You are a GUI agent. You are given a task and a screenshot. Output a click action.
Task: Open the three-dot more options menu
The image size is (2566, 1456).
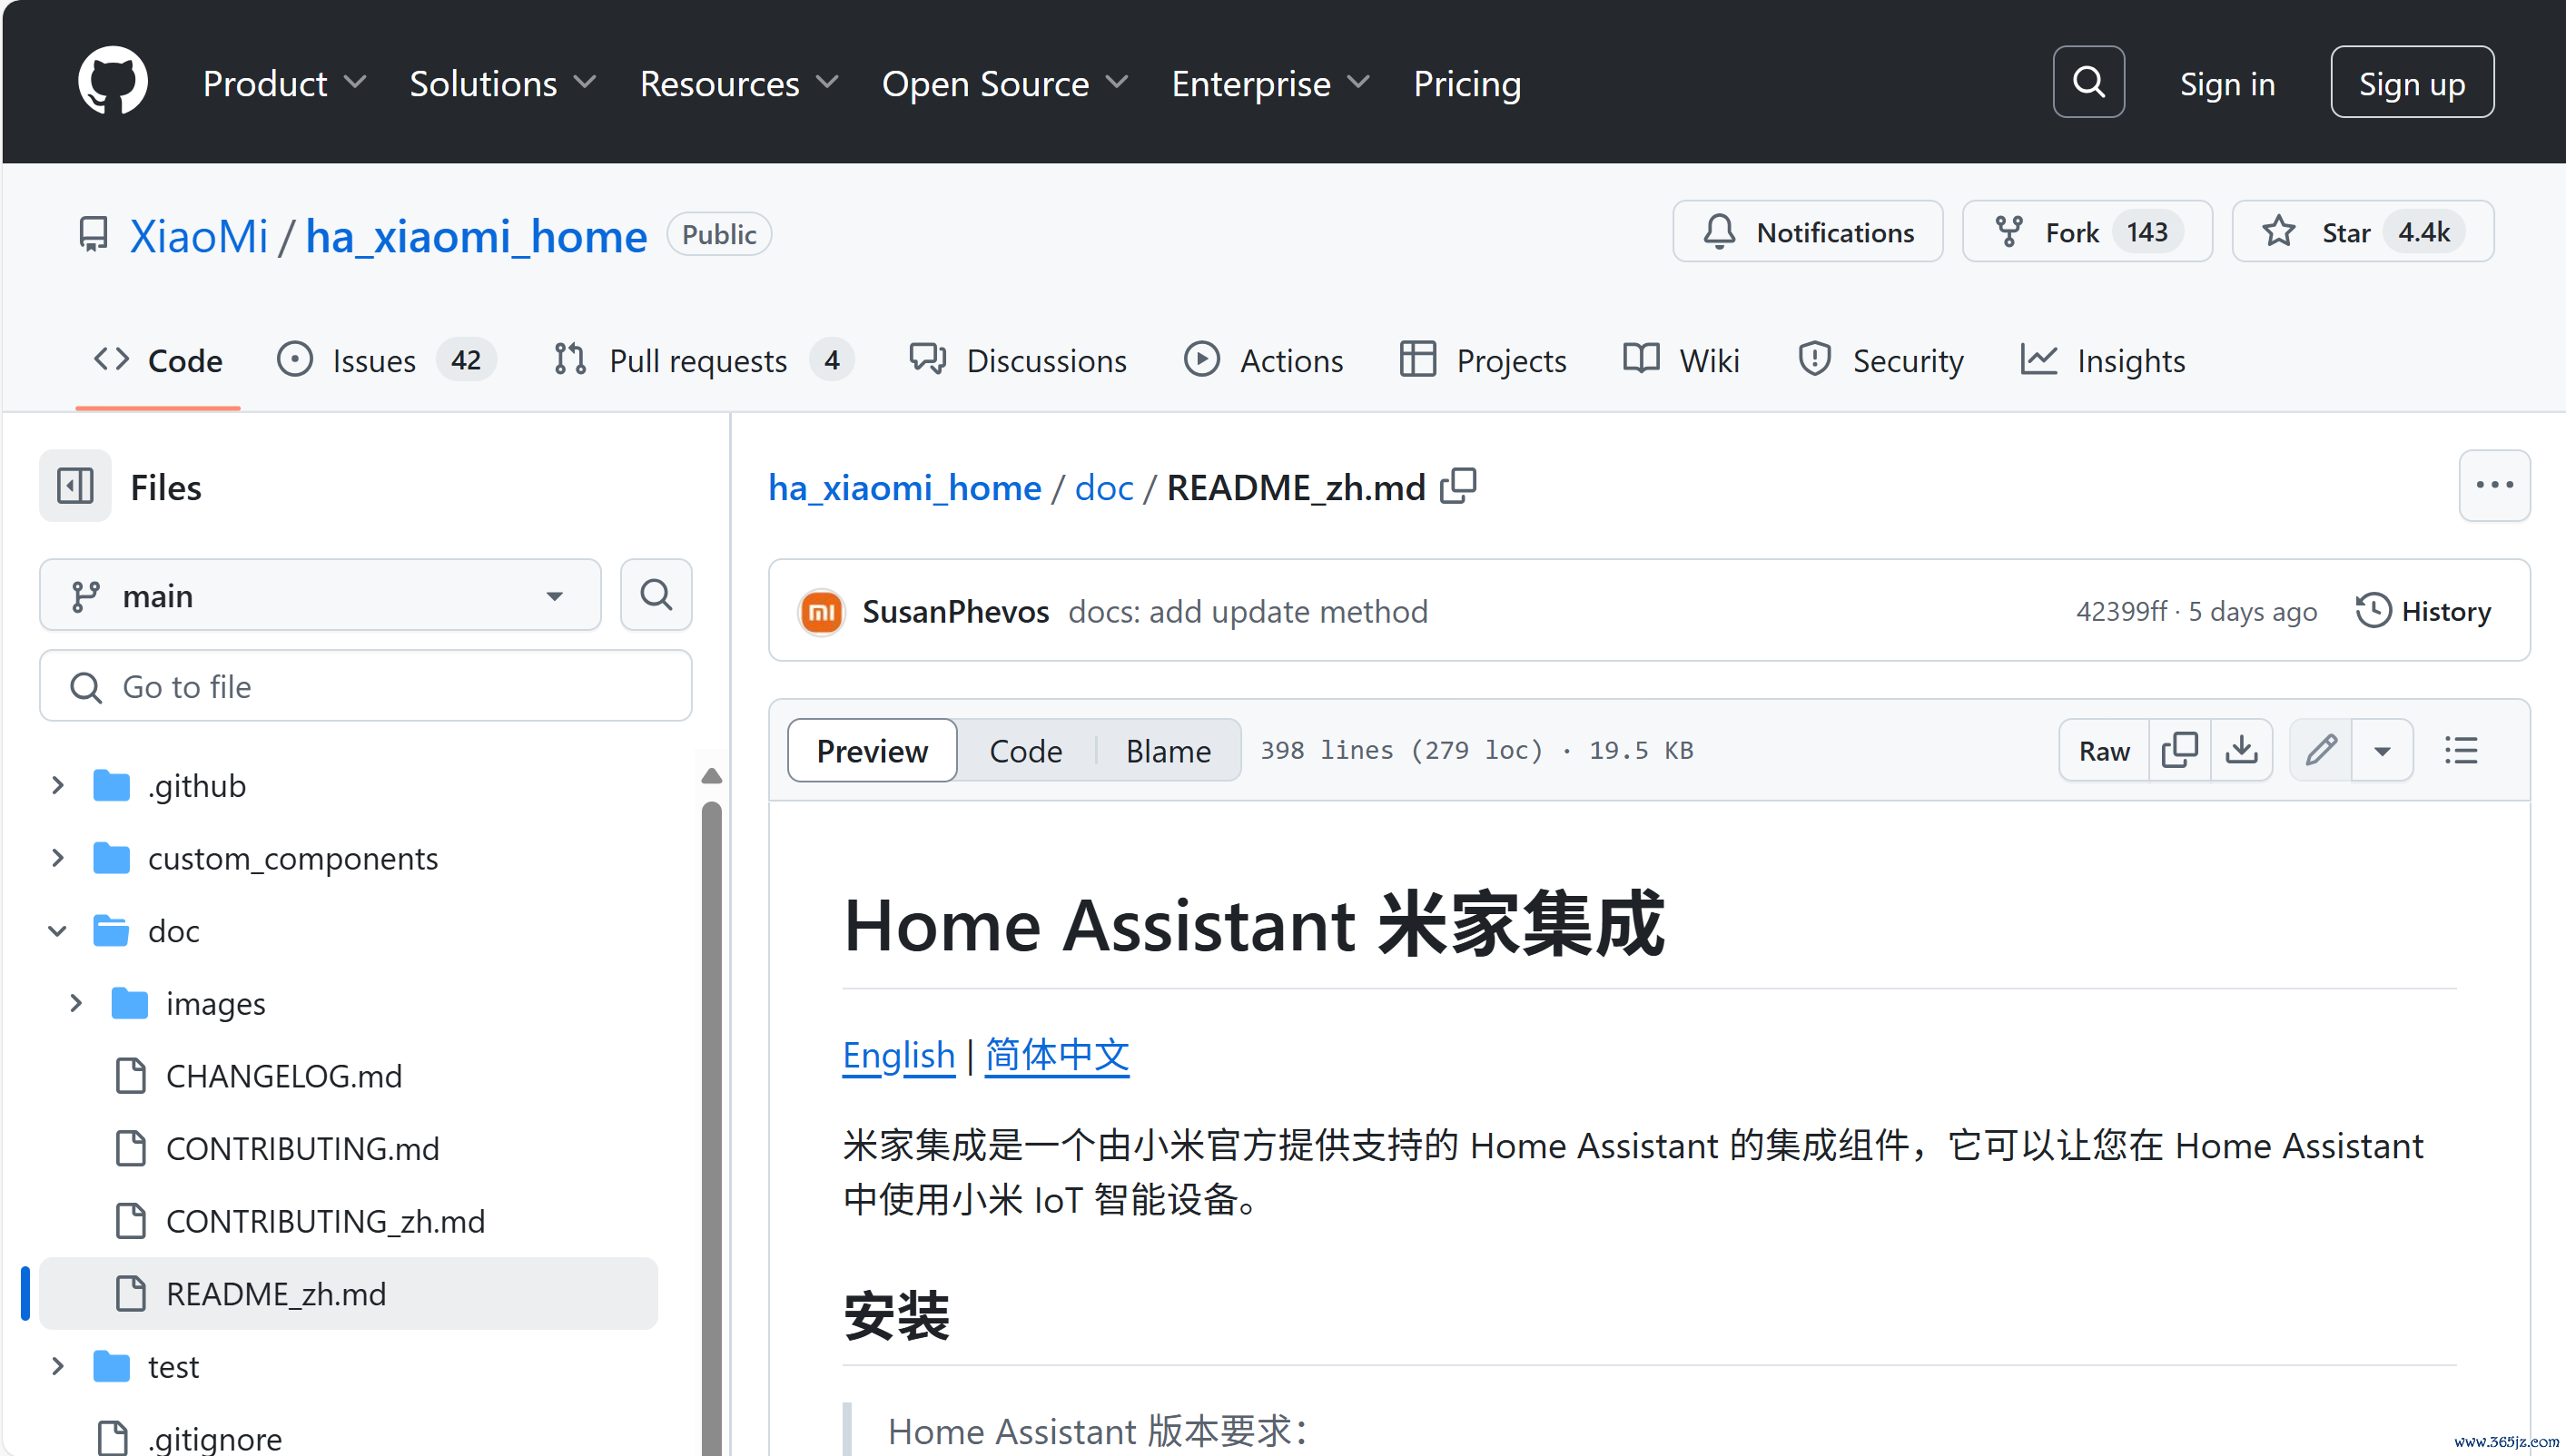(x=2494, y=486)
